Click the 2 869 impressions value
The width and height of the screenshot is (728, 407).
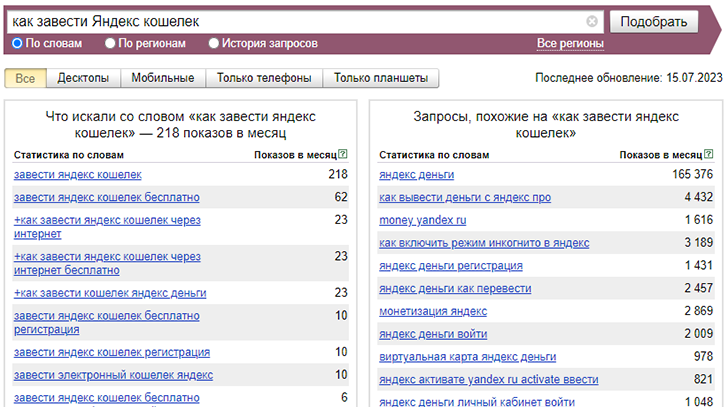click(699, 310)
